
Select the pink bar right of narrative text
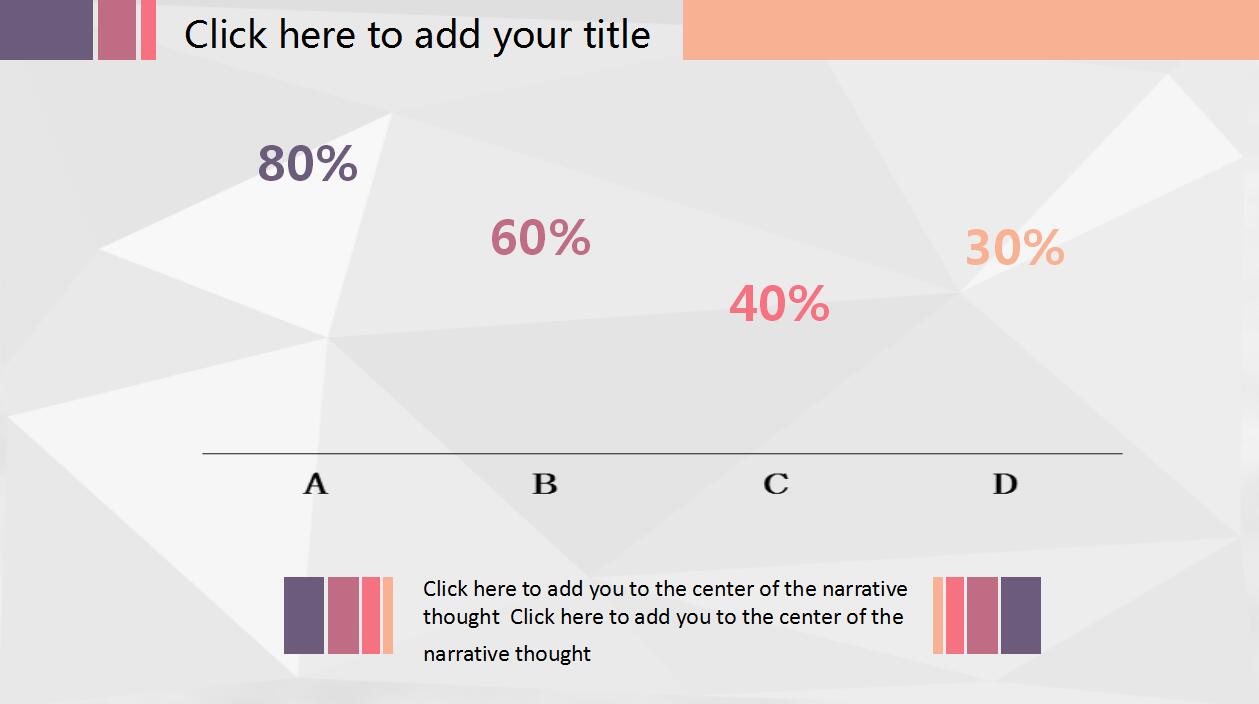click(955, 615)
